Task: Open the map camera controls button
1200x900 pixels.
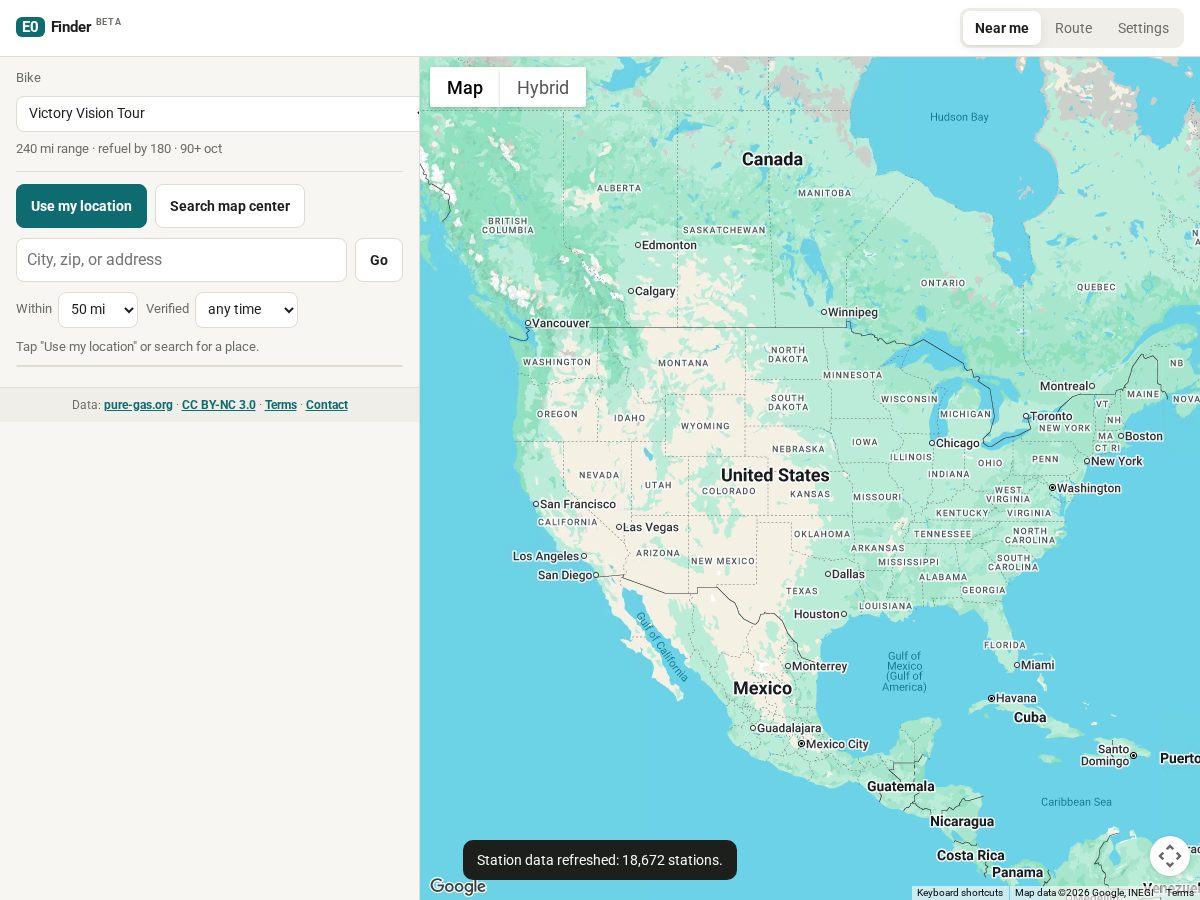Action: coord(1170,856)
